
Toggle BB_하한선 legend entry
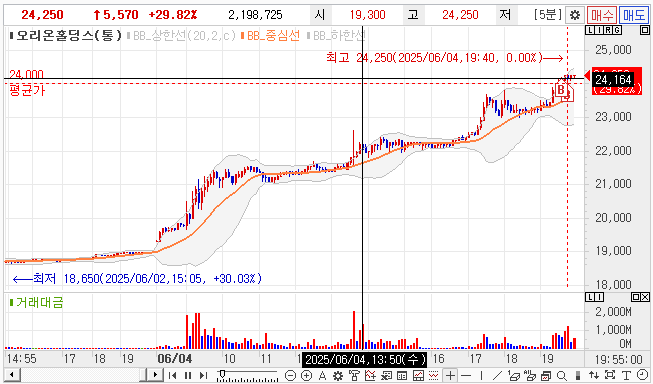(336, 36)
